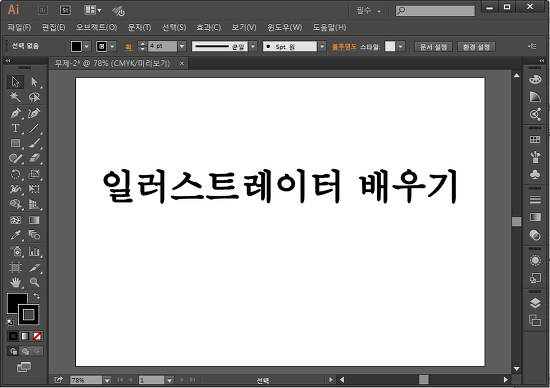Open the 편집(E) menu

point(53,27)
